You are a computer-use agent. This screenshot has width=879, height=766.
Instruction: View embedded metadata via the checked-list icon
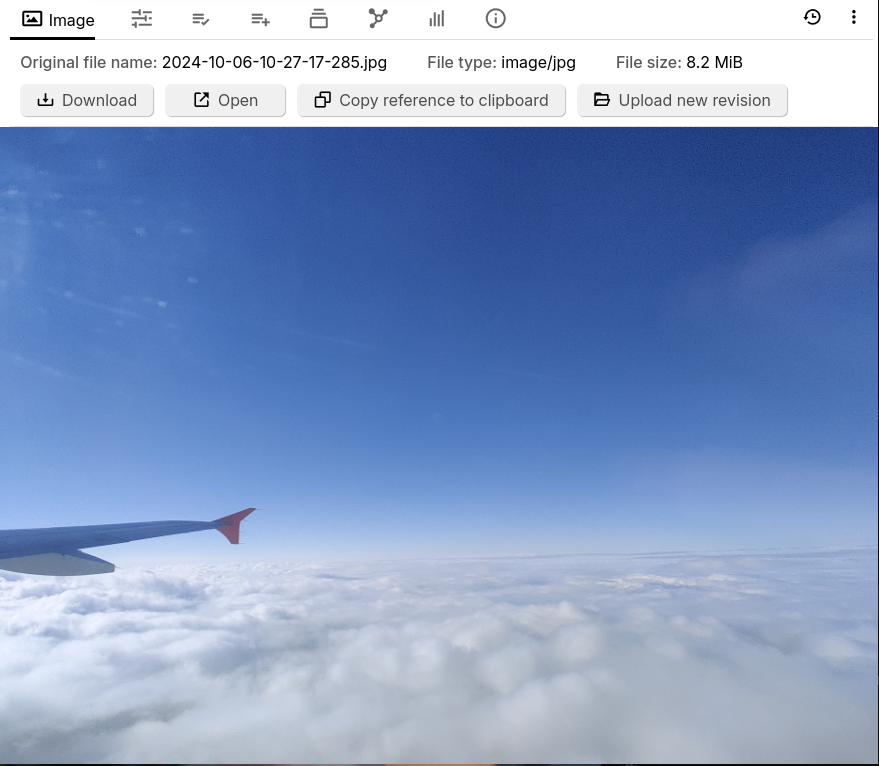pyautogui.click(x=200, y=18)
